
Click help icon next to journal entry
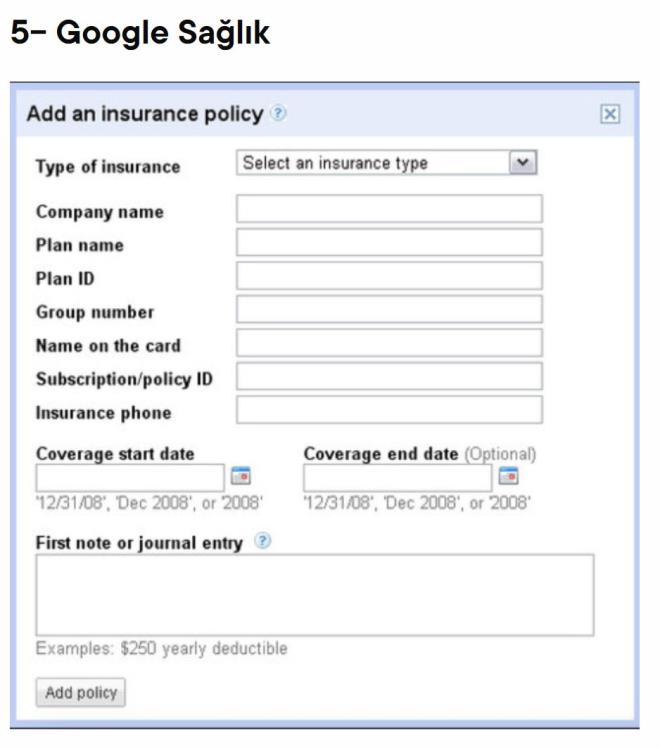click(262, 542)
